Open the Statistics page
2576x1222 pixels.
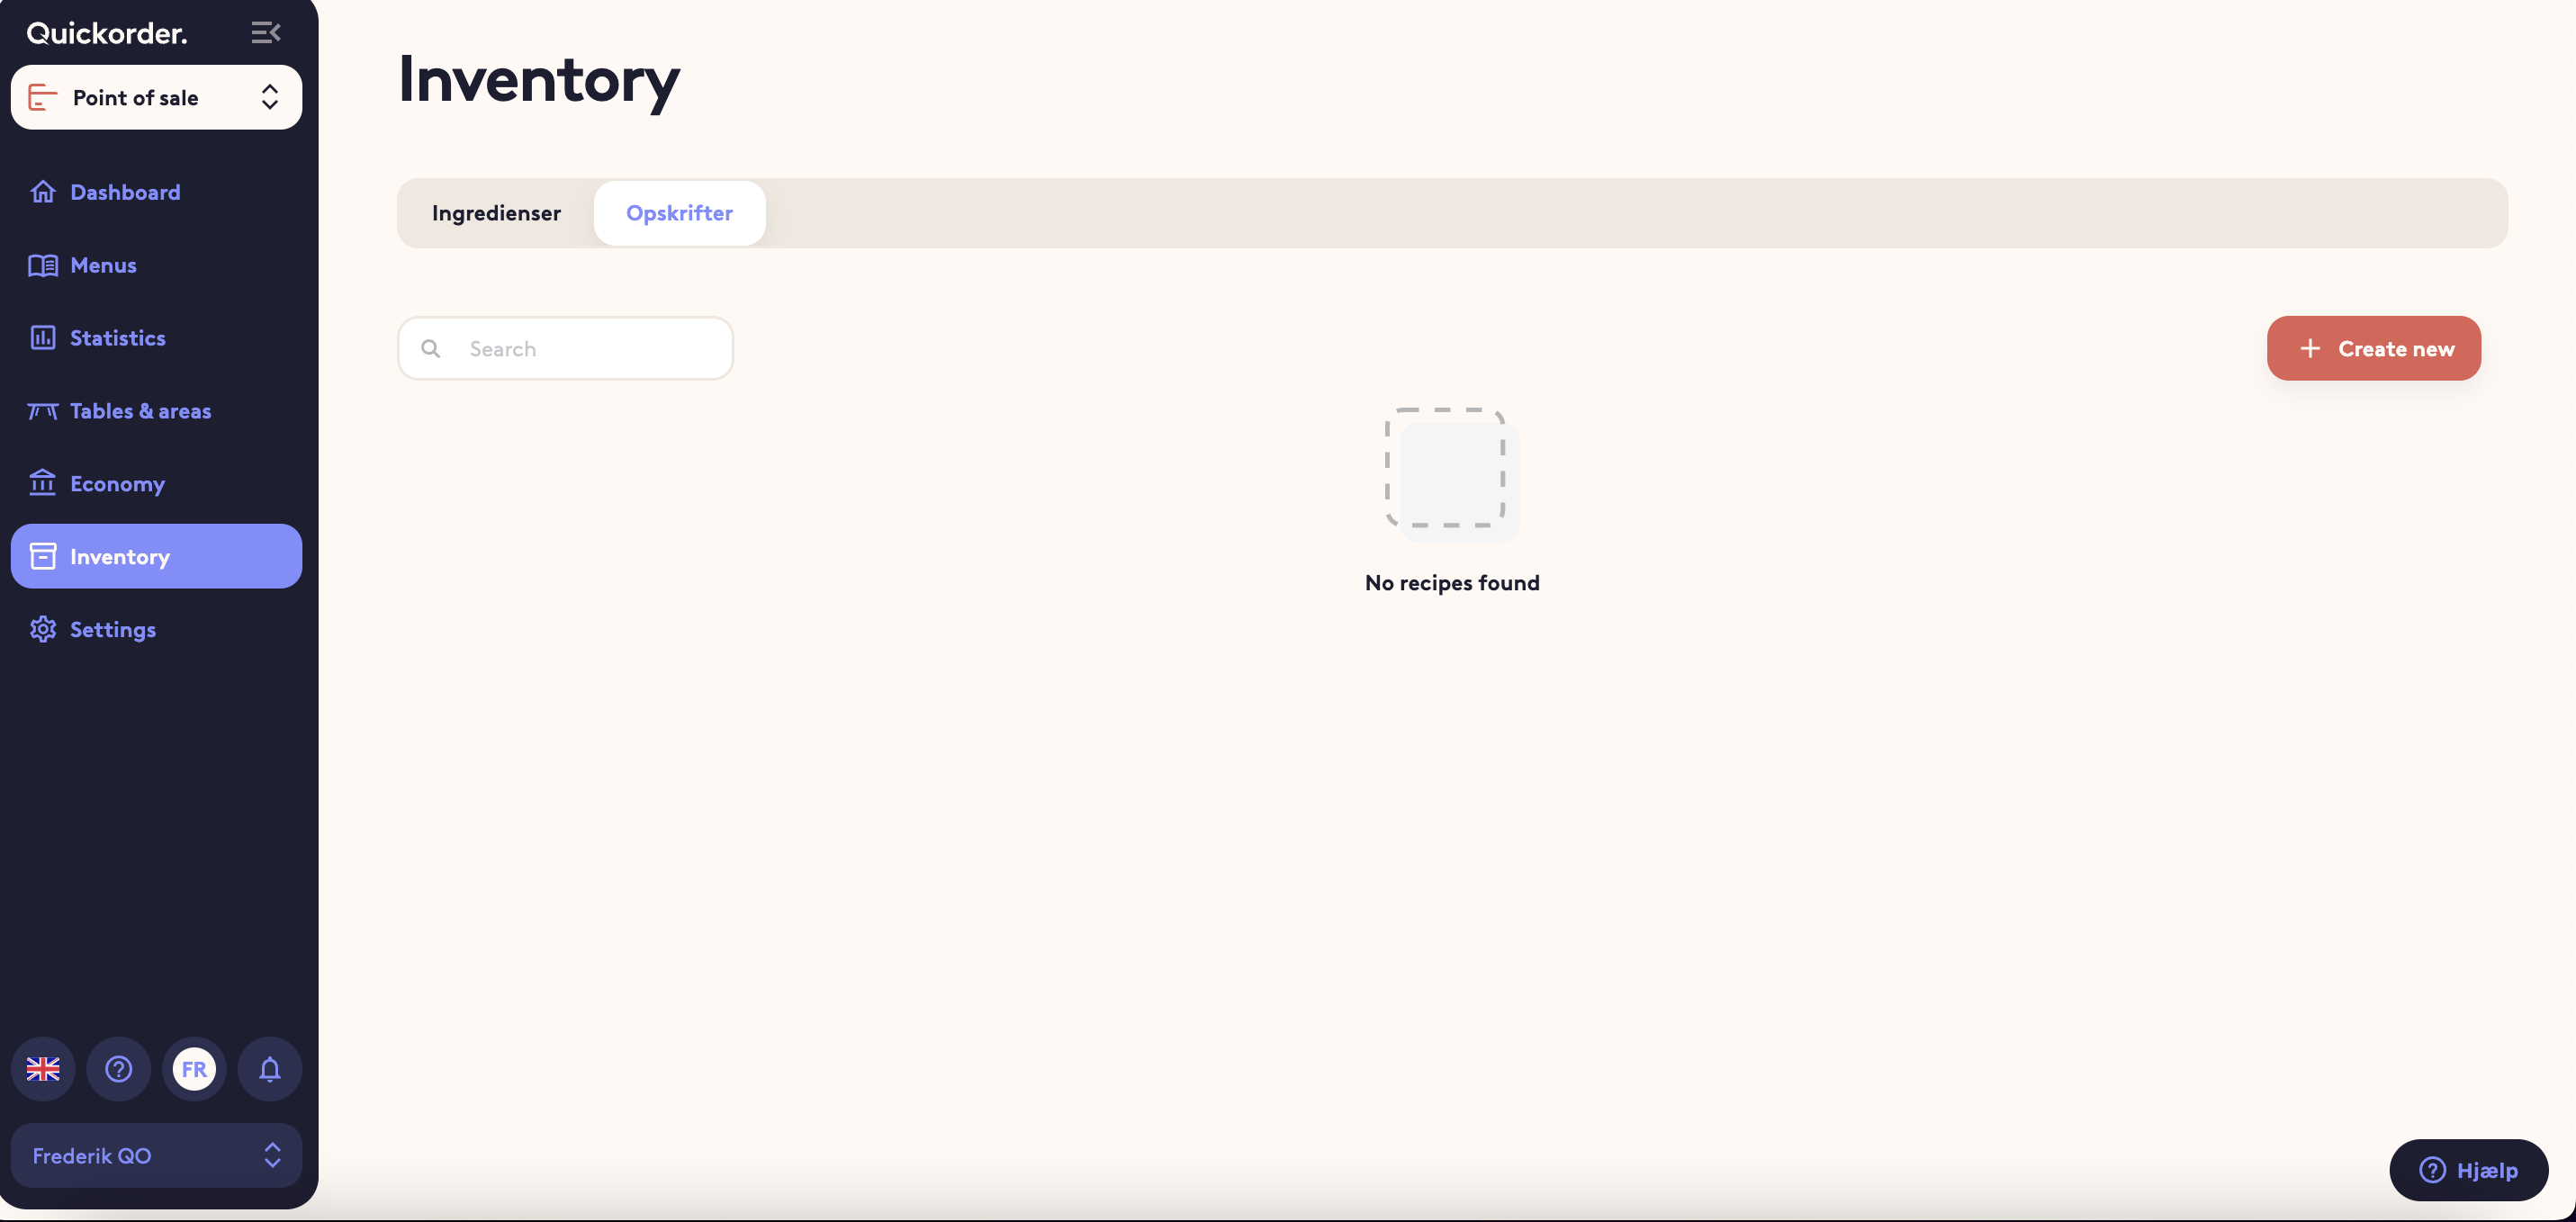tap(156, 338)
